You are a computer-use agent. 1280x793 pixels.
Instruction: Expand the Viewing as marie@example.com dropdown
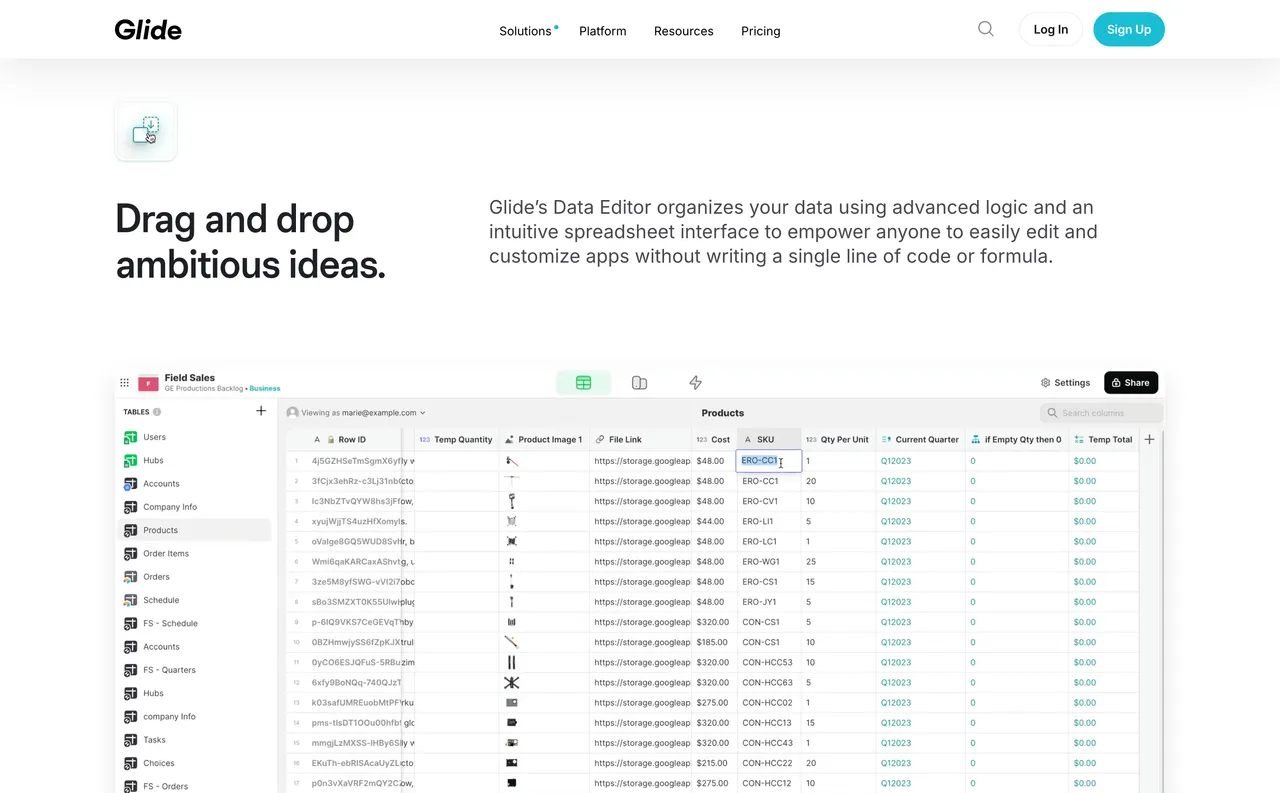point(356,412)
